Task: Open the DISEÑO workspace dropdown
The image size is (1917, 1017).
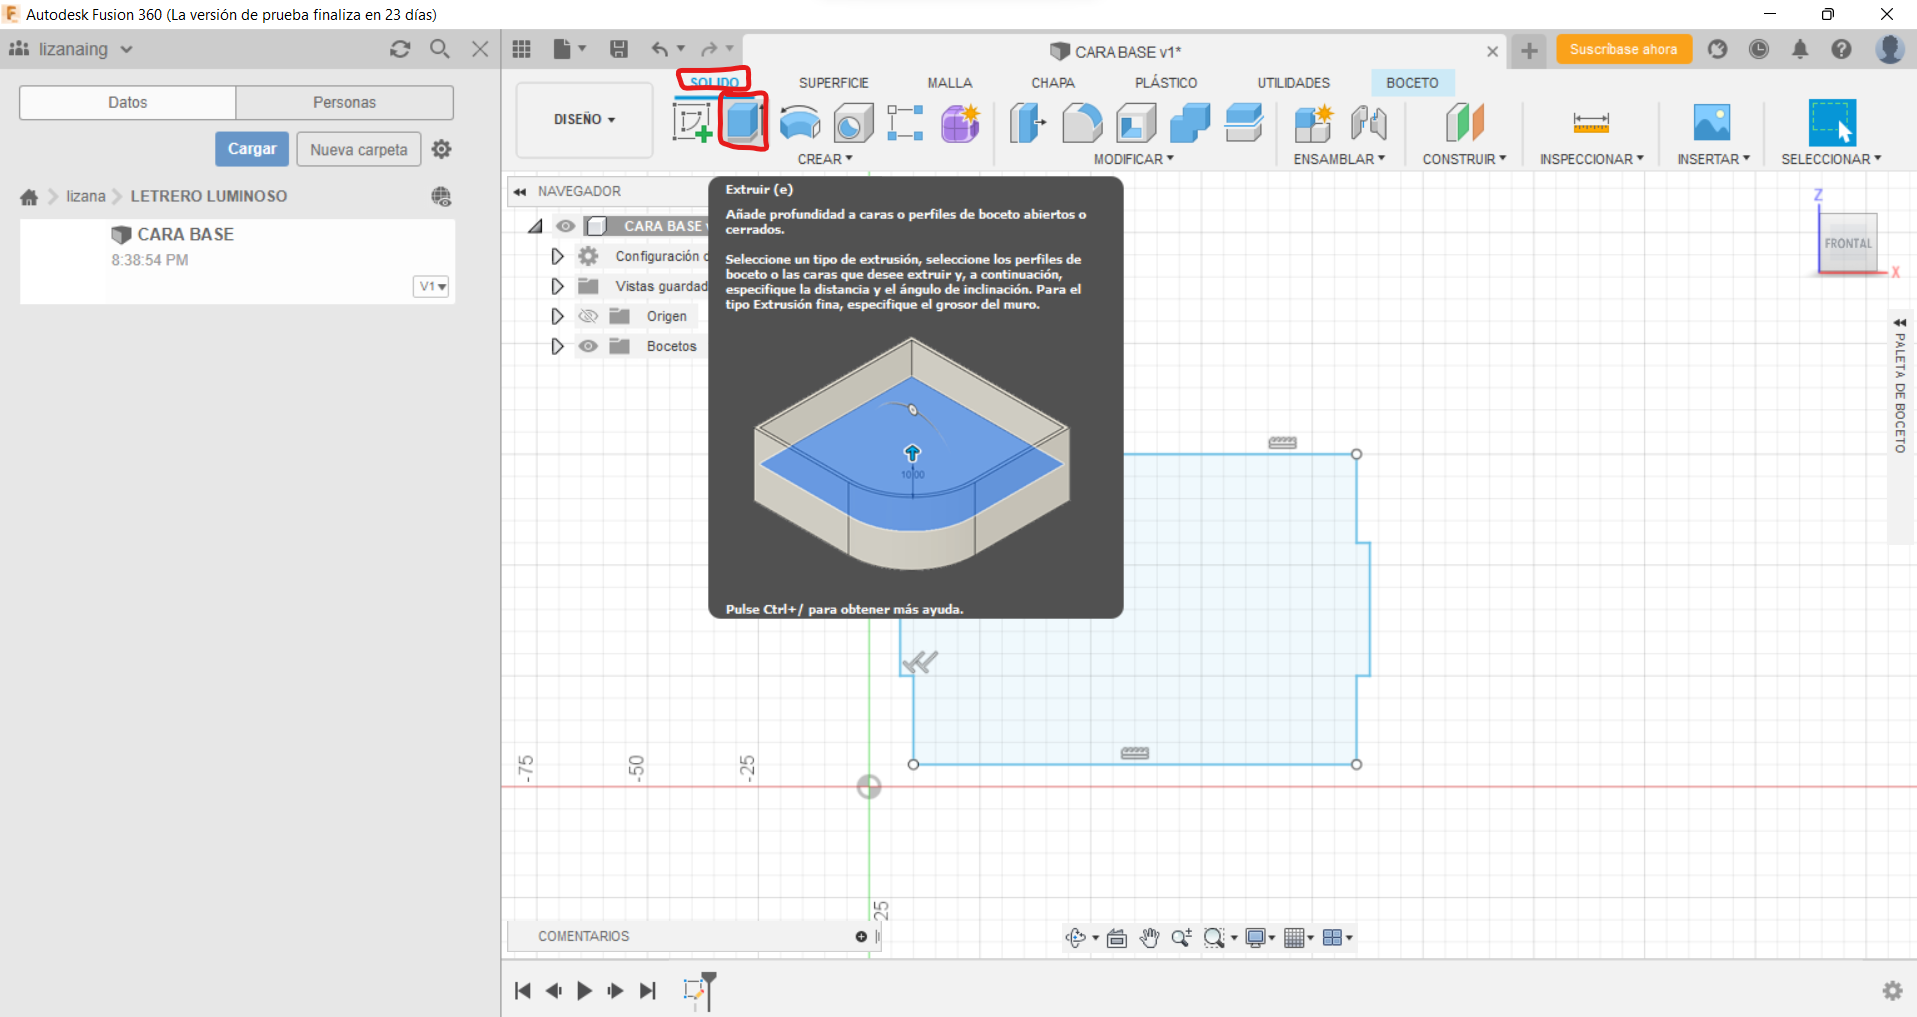Action: click(584, 119)
